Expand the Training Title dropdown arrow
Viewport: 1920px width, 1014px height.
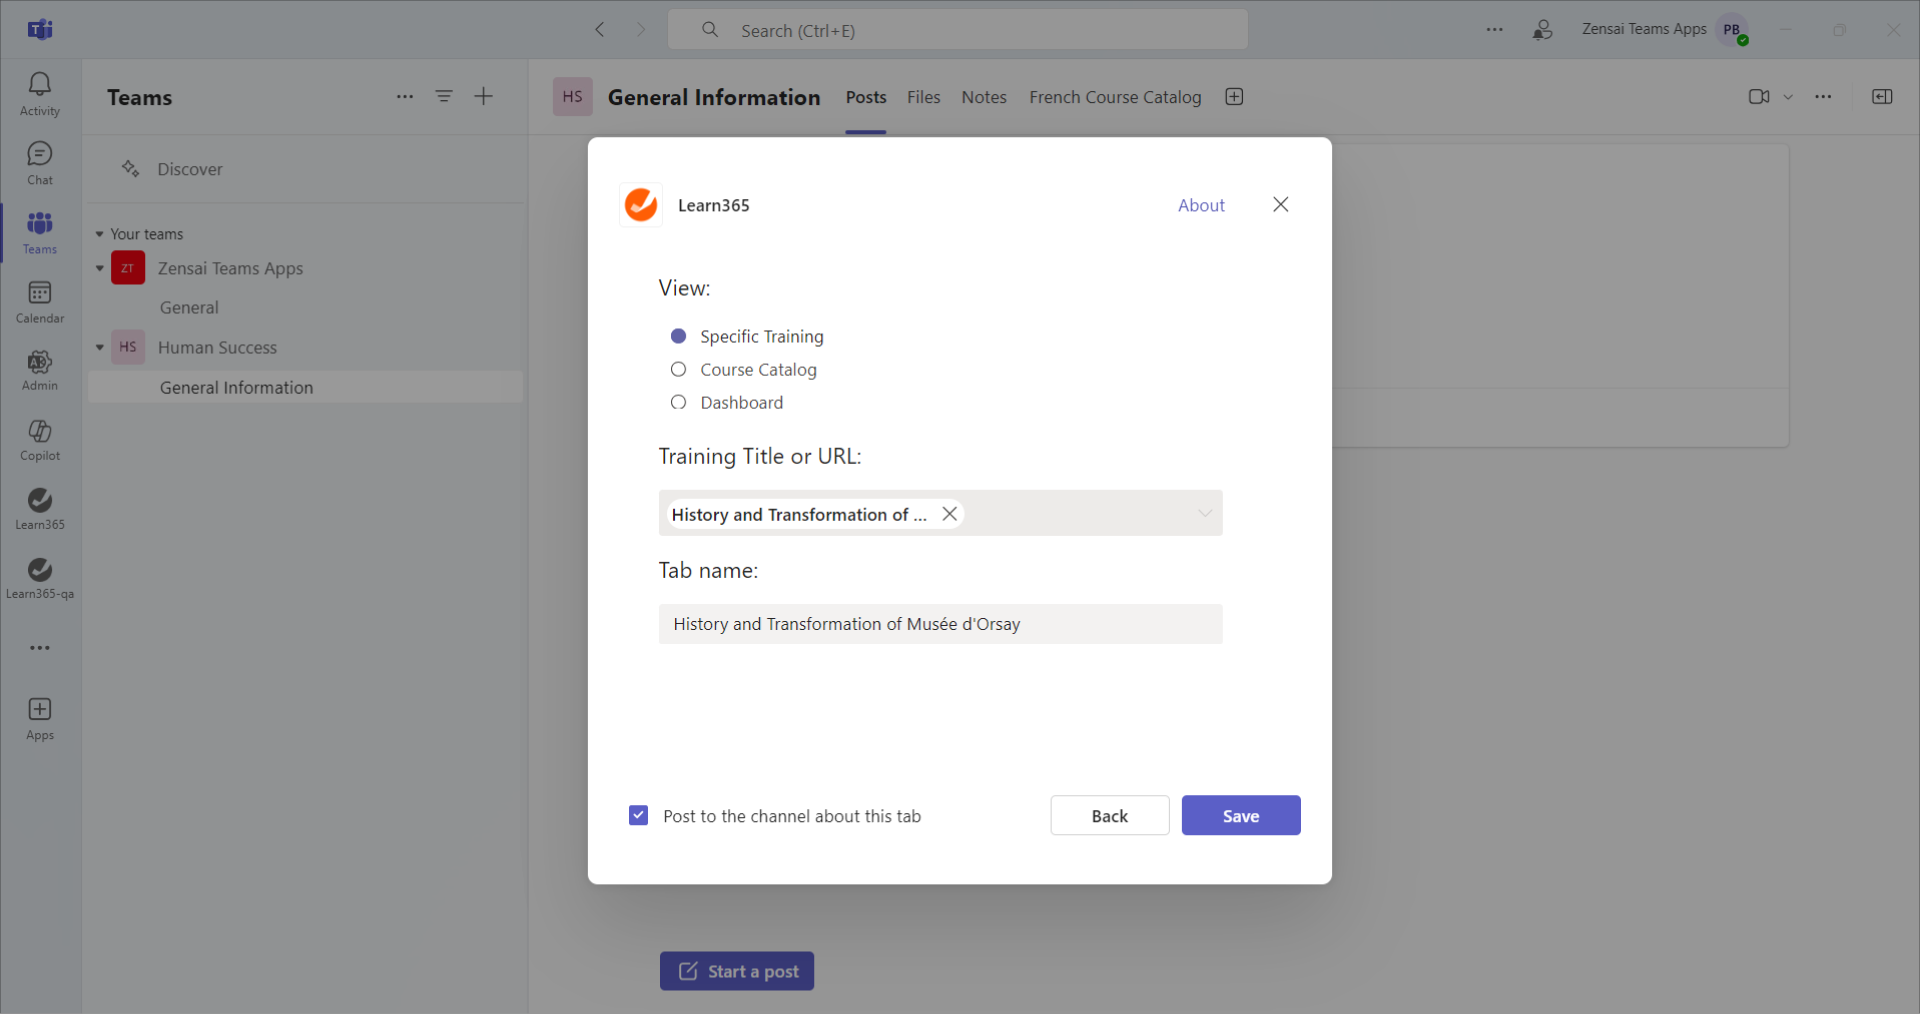click(x=1204, y=514)
